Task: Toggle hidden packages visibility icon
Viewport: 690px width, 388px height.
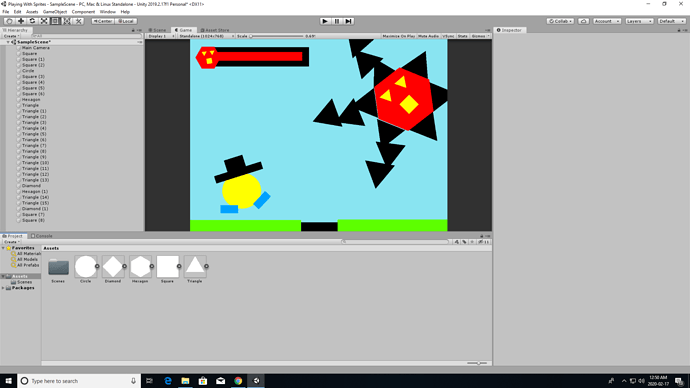Action: tap(484, 242)
